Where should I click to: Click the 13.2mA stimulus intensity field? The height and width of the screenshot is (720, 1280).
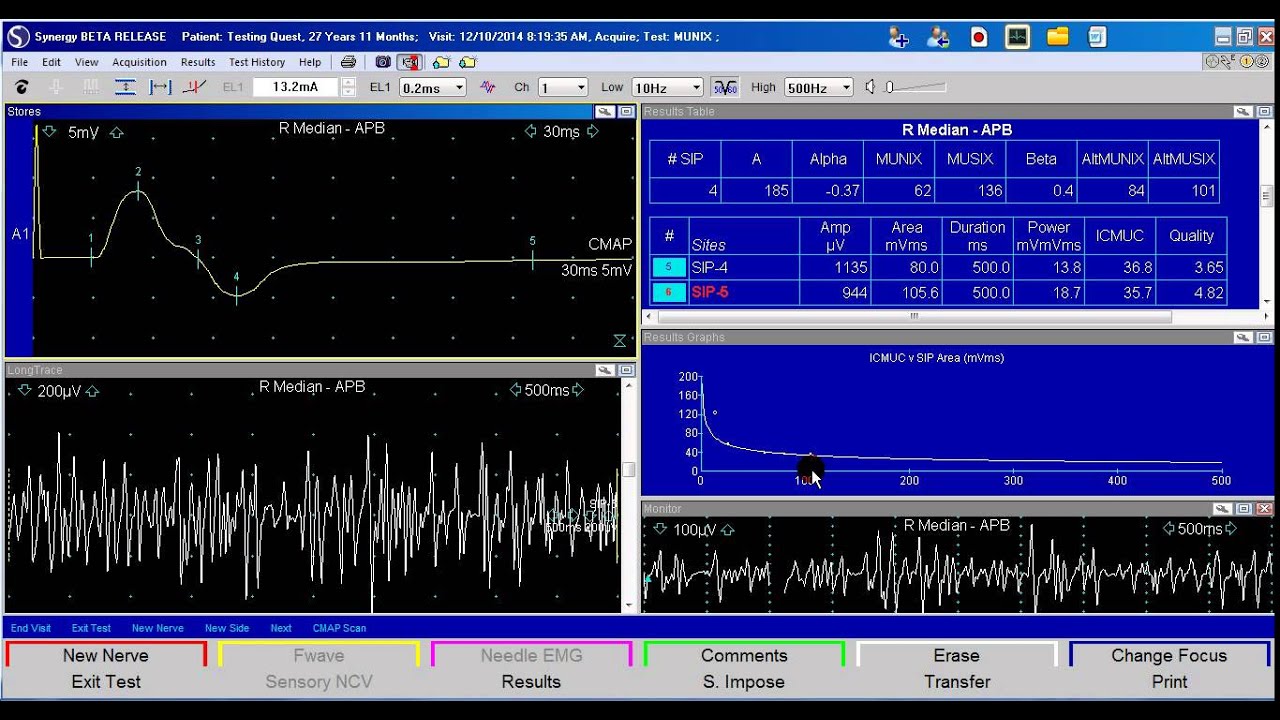click(x=296, y=87)
